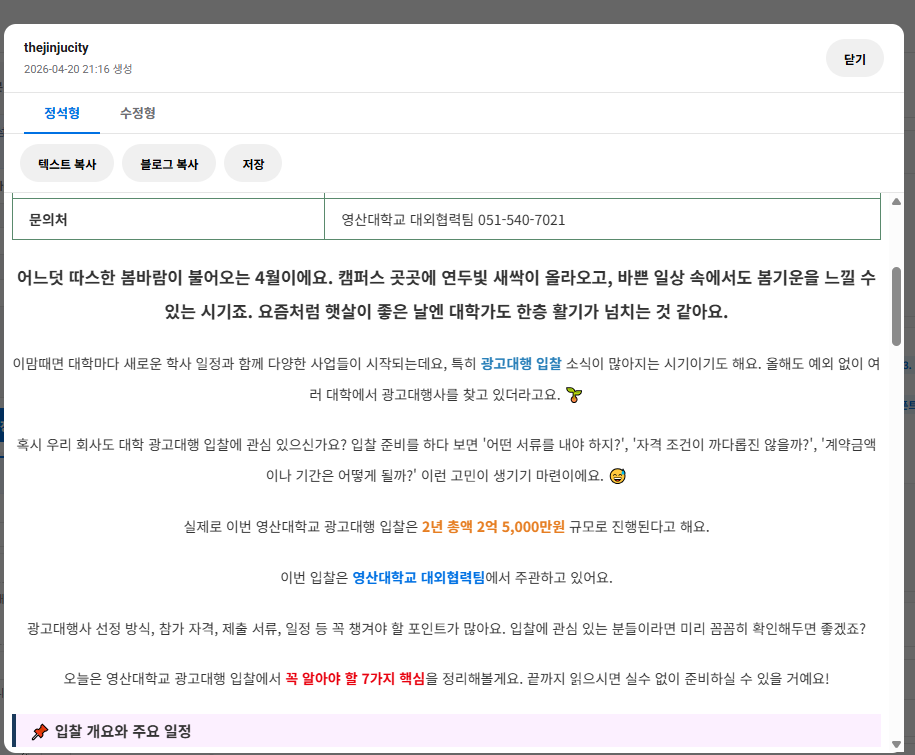Click red 꼭 알아야 할 7가지 핵심 text
Viewport: 915px width, 755px height.
point(355,679)
